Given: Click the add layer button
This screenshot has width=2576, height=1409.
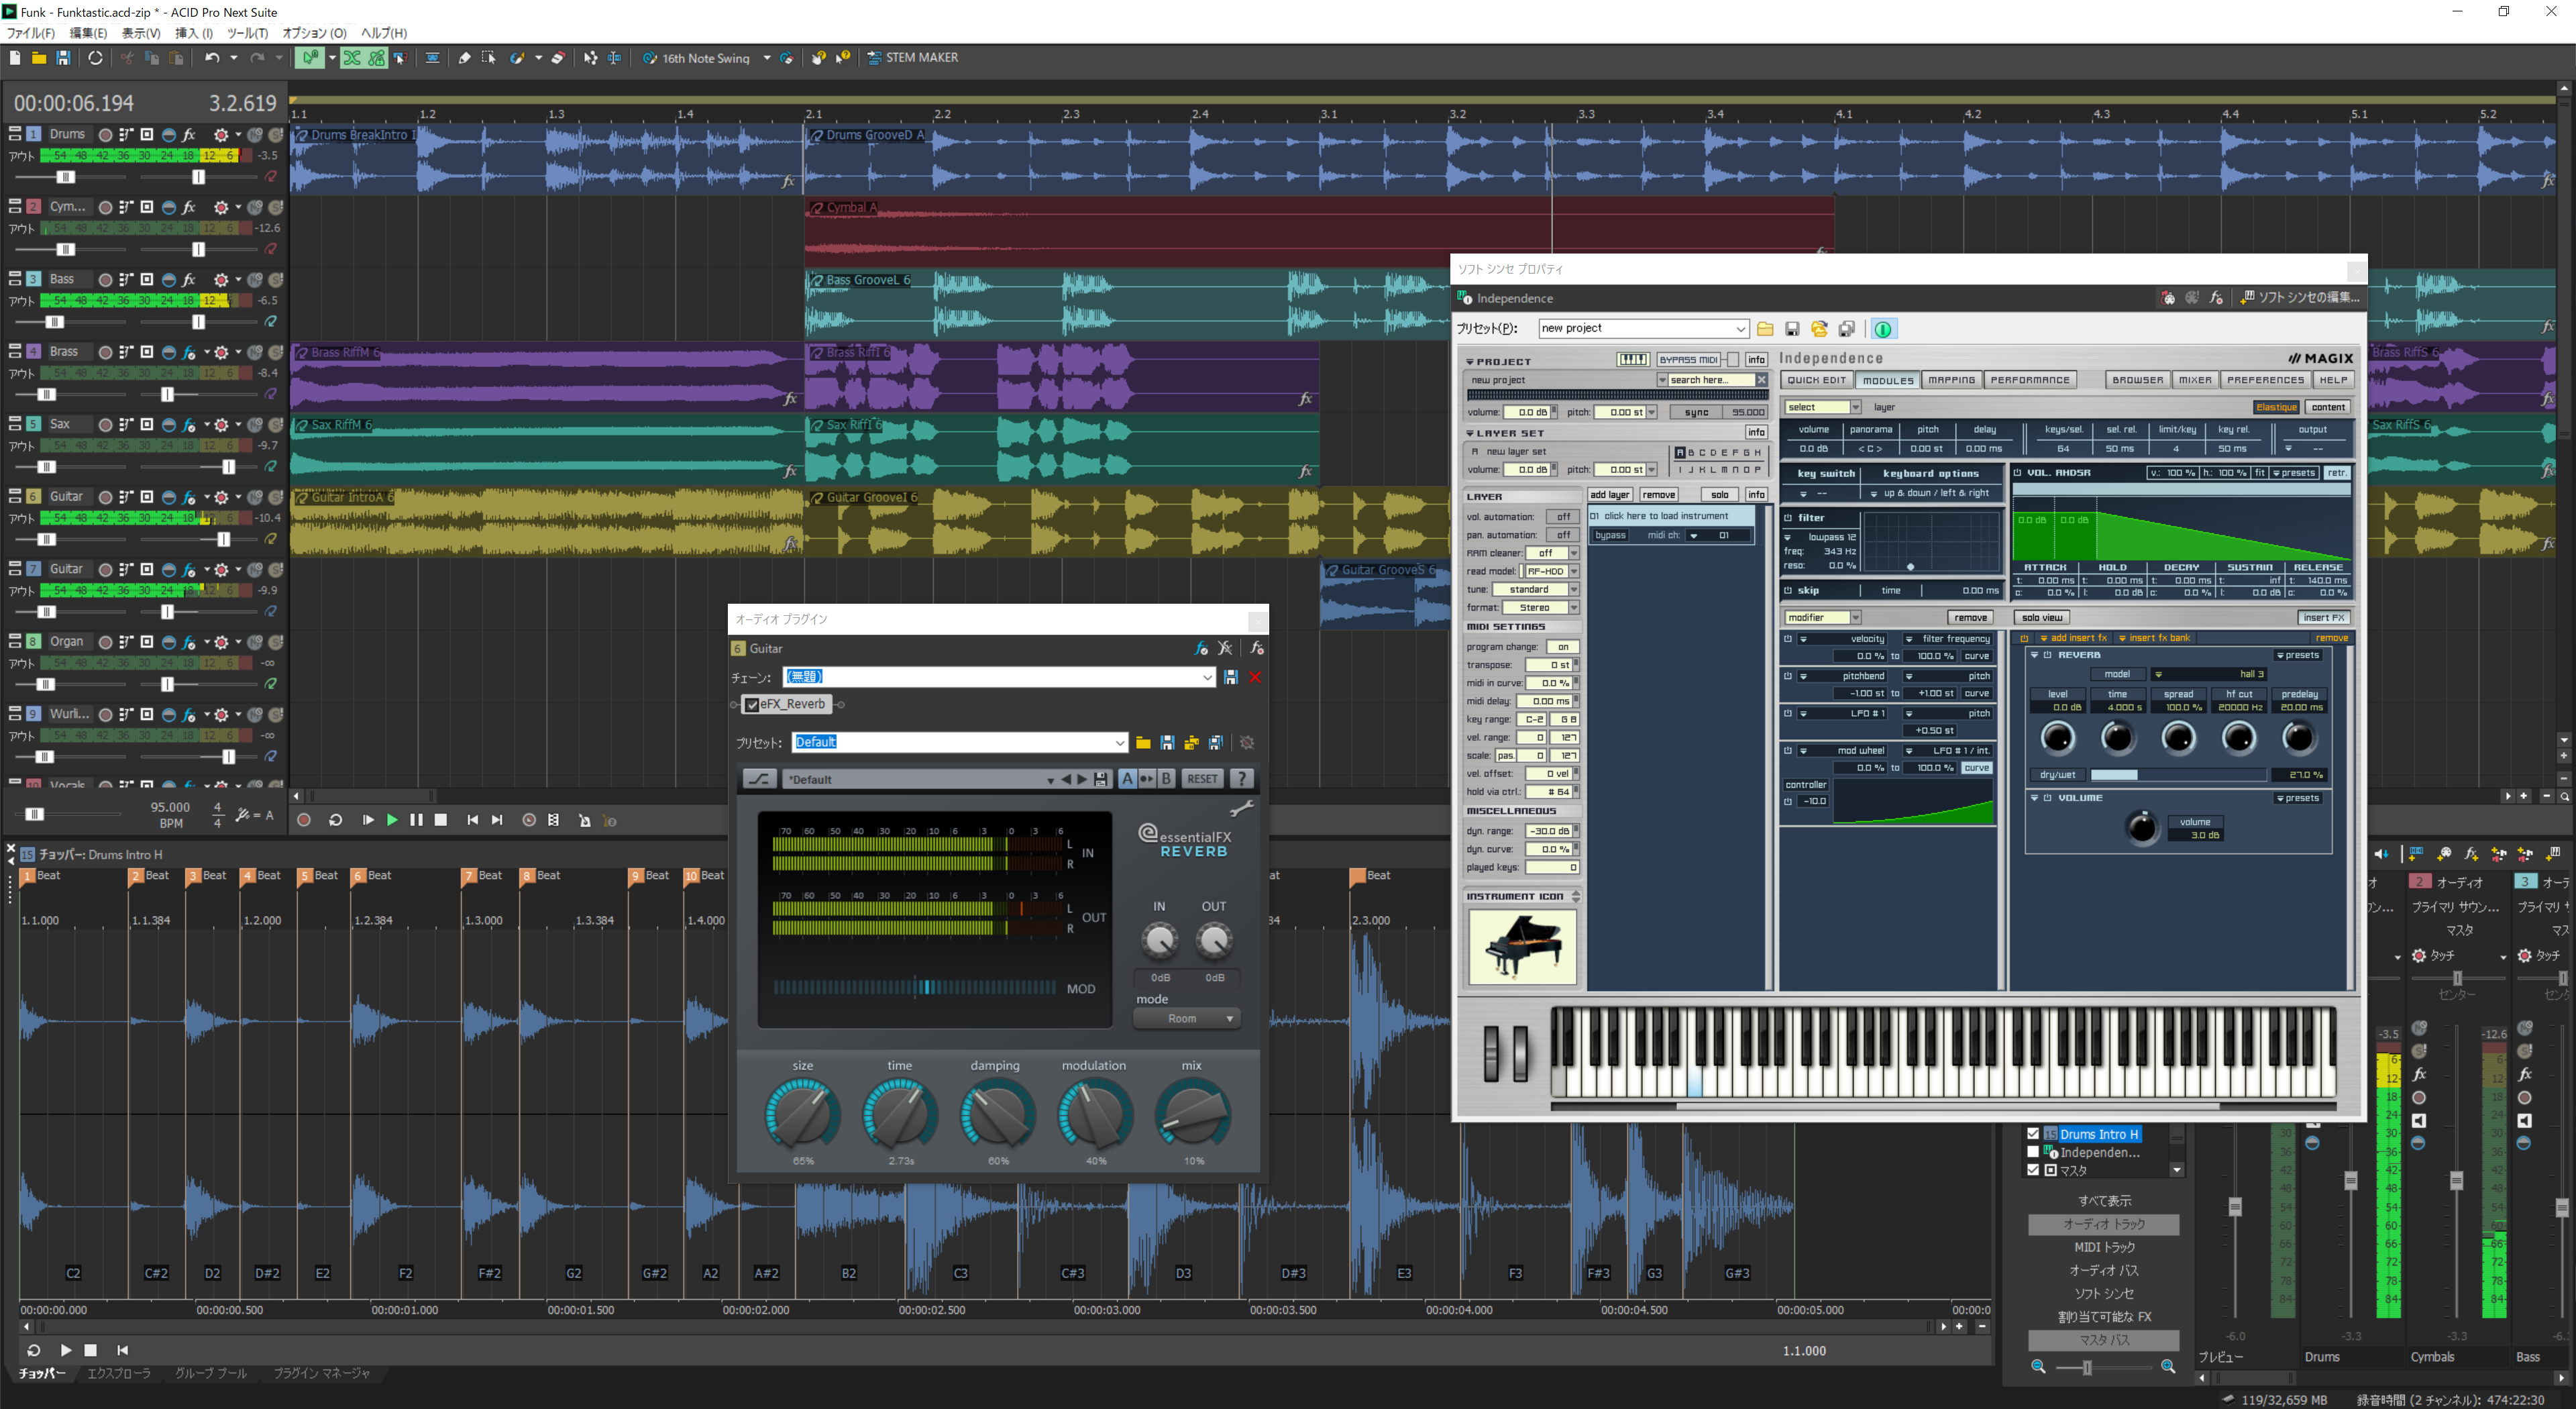Looking at the screenshot, I should click(1609, 495).
